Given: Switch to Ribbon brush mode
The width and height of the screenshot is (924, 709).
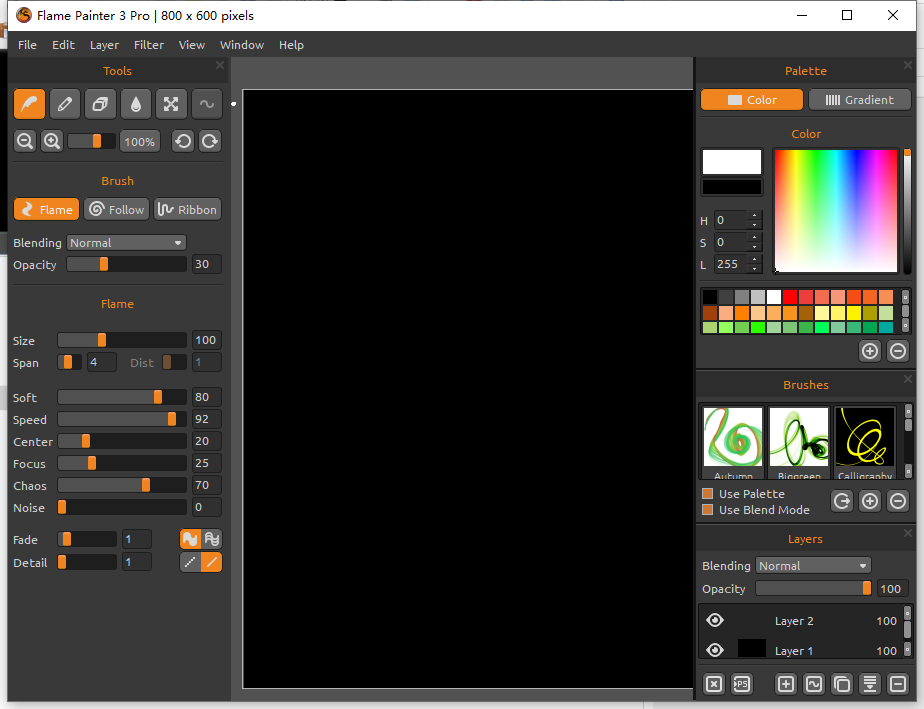Looking at the screenshot, I should coord(187,209).
